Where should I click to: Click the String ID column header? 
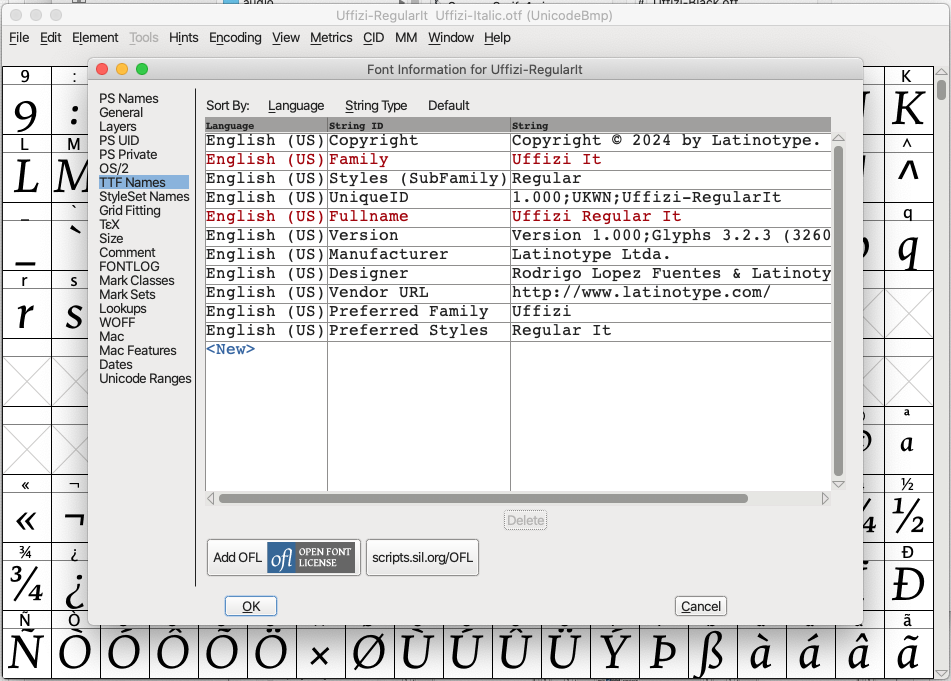click(x=419, y=126)
